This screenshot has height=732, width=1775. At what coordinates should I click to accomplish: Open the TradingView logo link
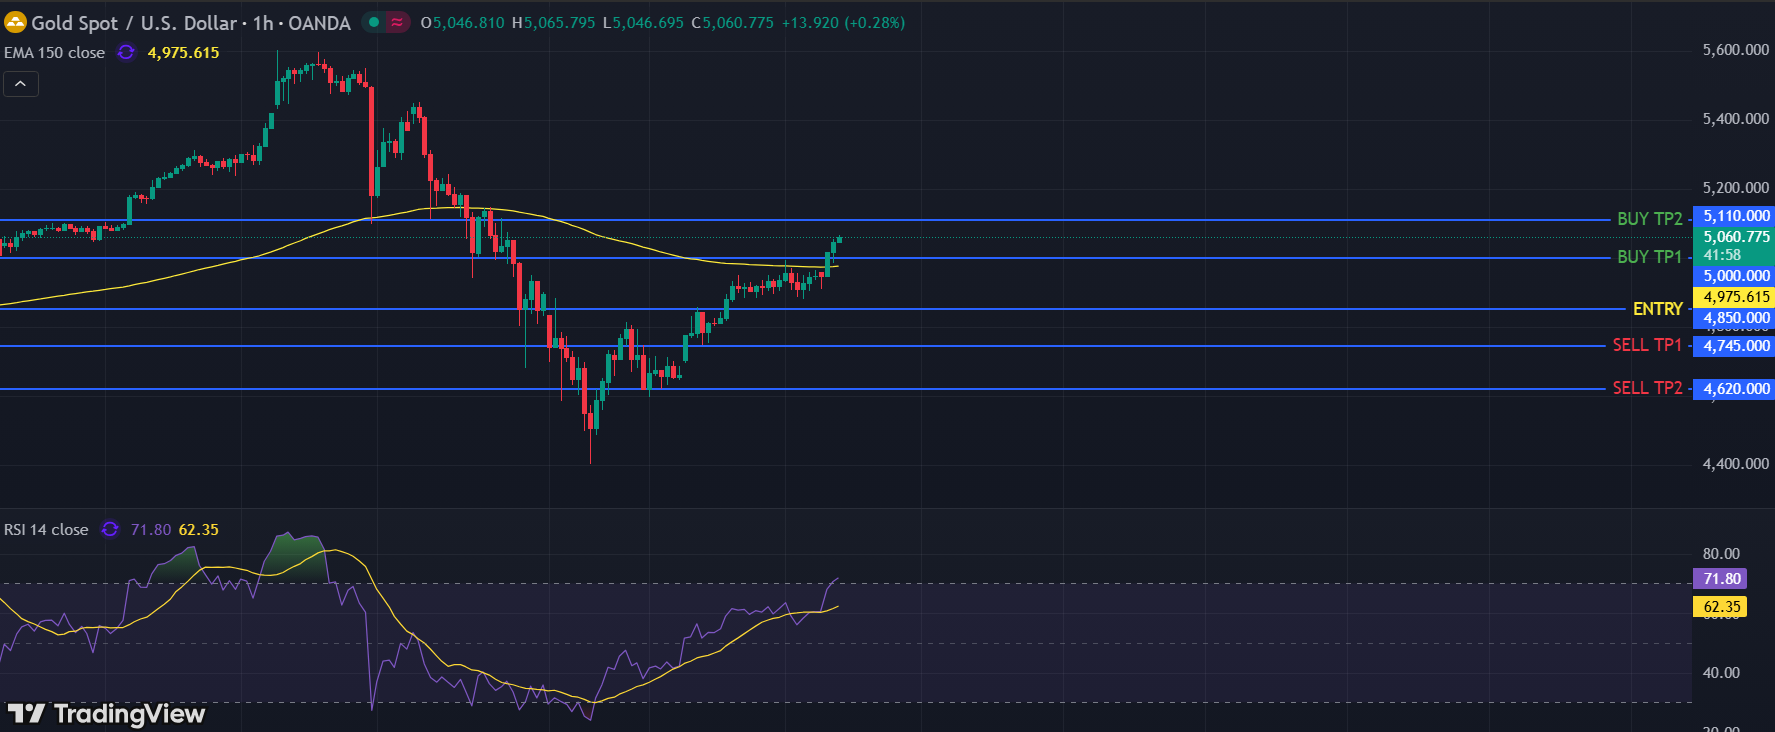(x=106, y=713)
